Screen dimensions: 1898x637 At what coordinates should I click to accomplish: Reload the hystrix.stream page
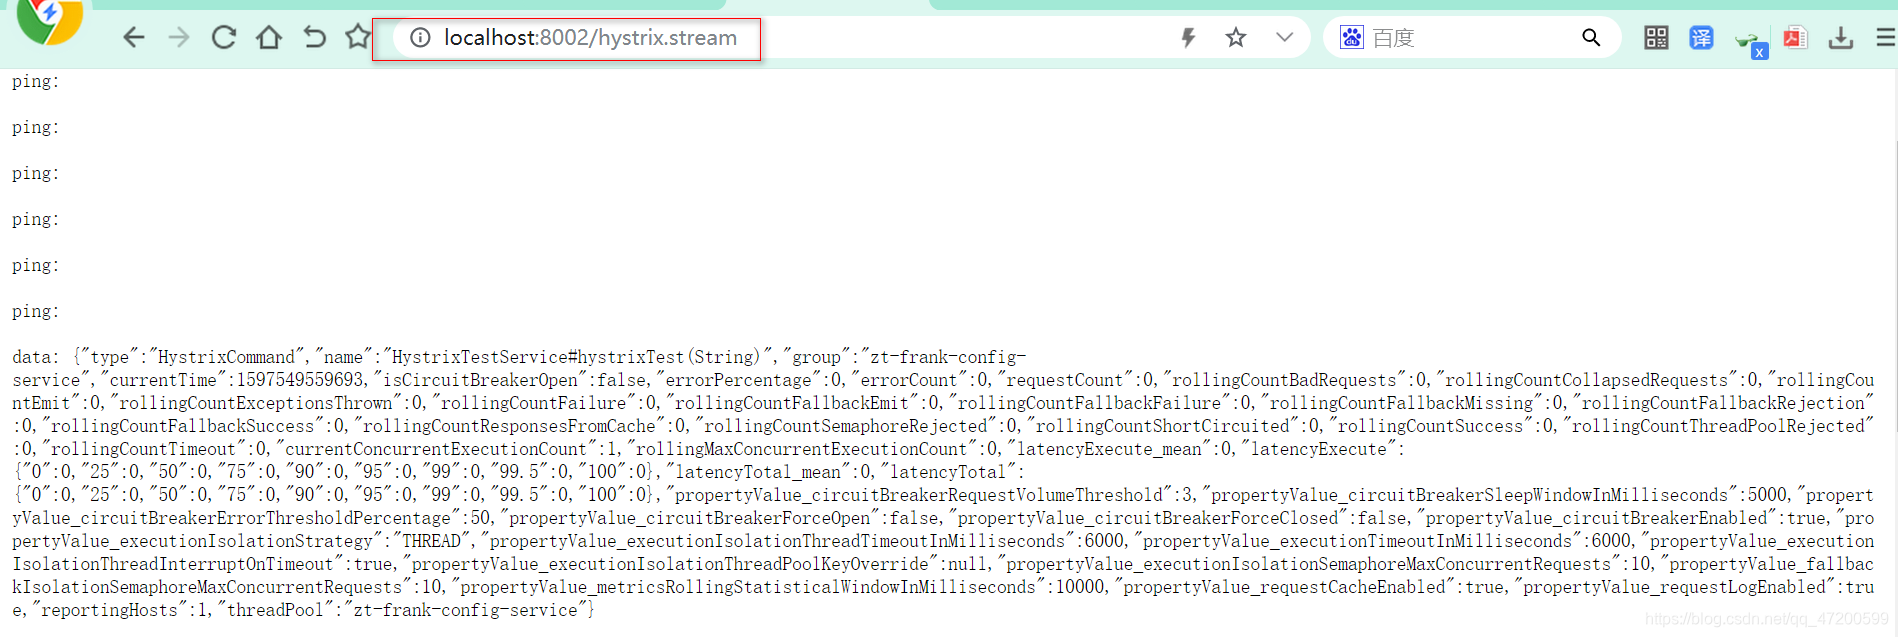coord(224,38)
